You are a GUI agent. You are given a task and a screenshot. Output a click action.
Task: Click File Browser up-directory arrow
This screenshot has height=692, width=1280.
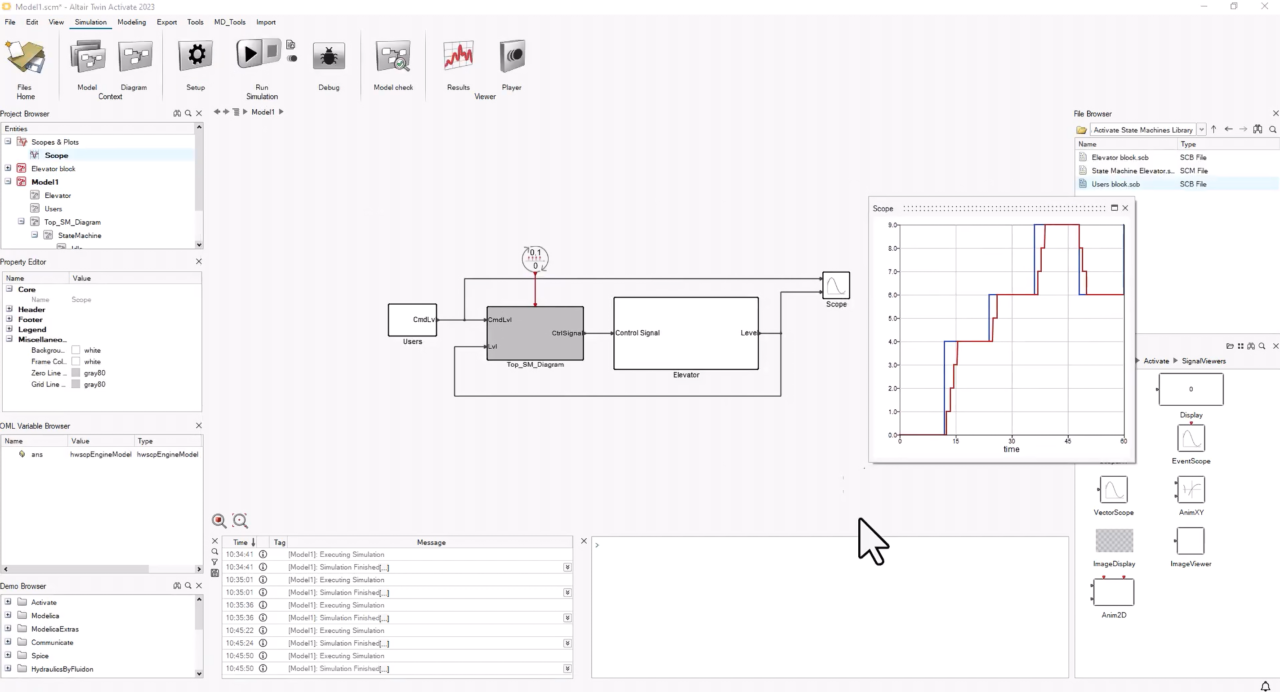click(1214, 130)
